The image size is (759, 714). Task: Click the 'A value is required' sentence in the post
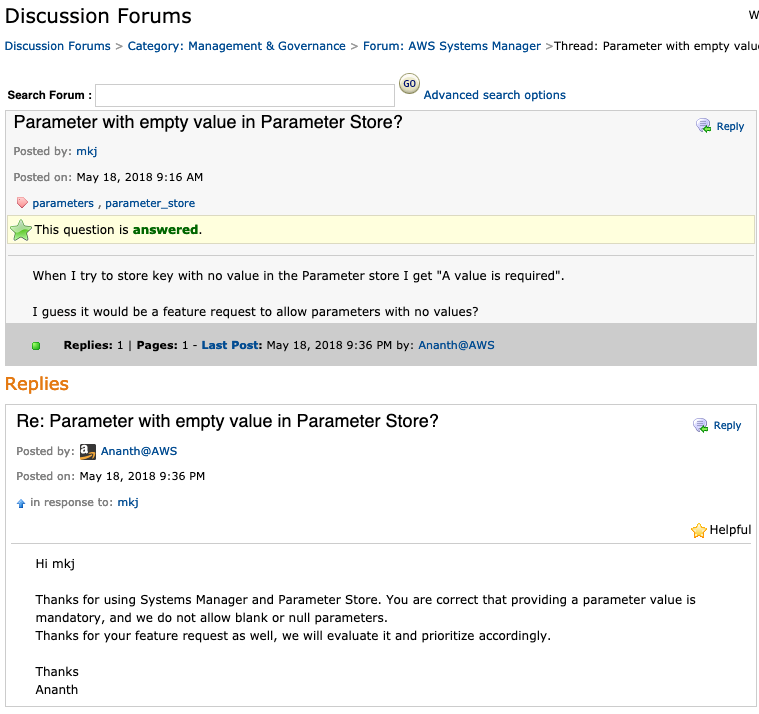[298, 276]
